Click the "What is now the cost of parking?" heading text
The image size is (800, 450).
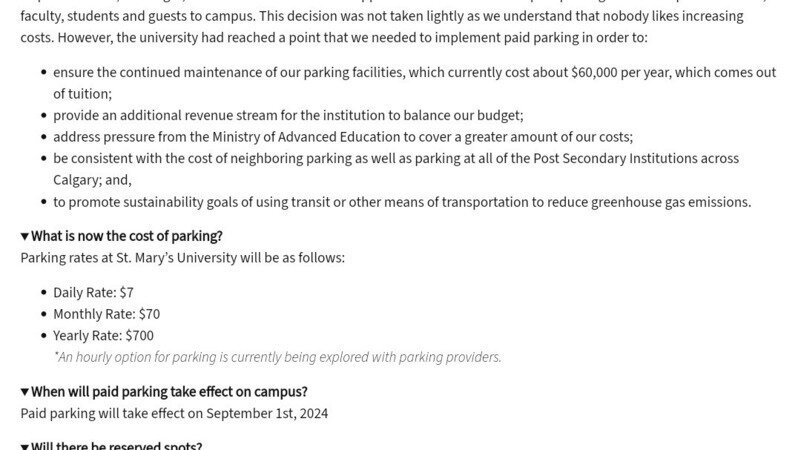tap(127, 236)
